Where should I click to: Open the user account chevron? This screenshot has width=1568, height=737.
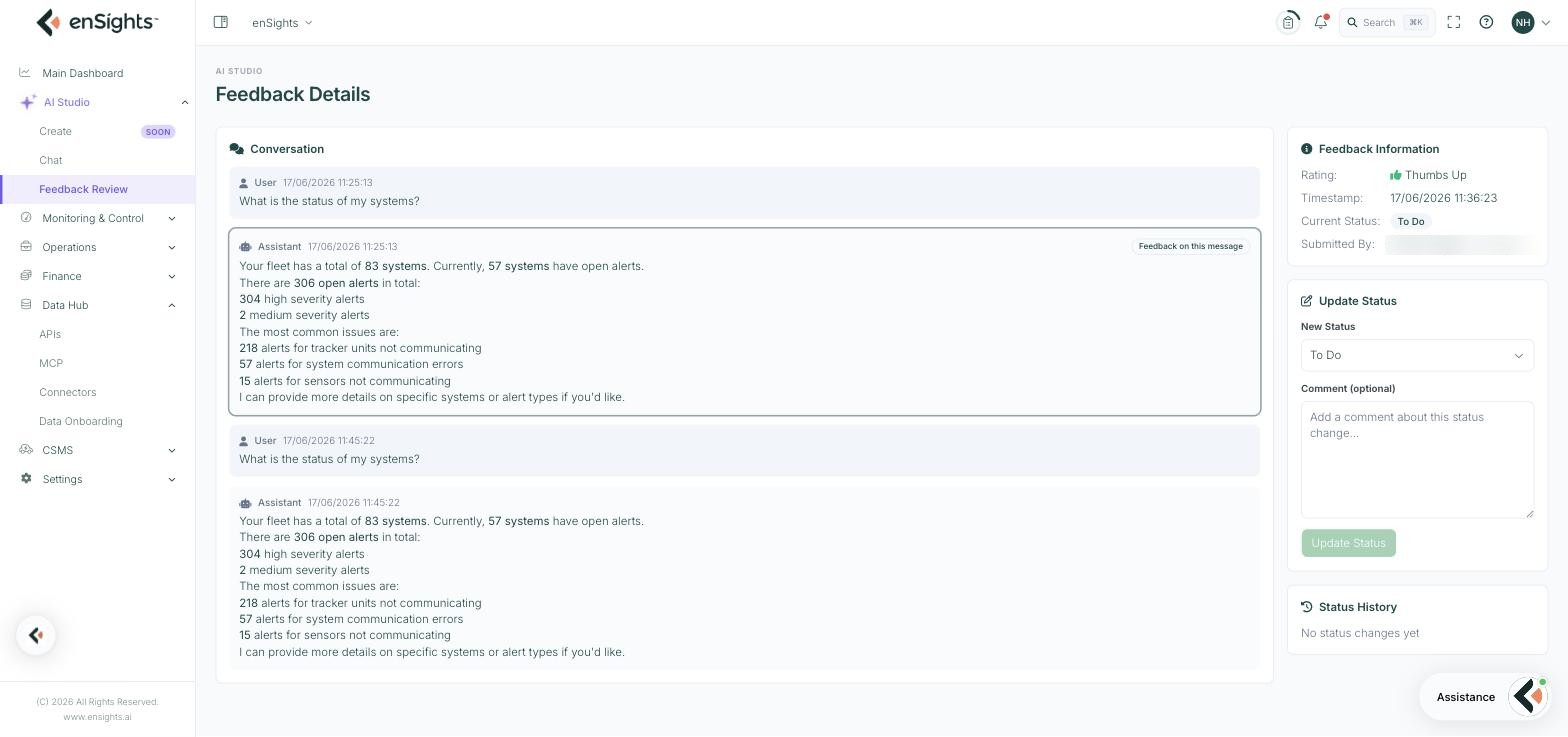point(1546,23)
